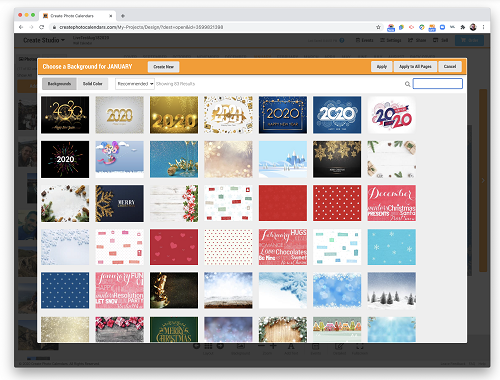Image resolution: width=500 pixels, height=380 pixels.
Task: Pick light blue snowflakes background
Action: pos(392,247)
